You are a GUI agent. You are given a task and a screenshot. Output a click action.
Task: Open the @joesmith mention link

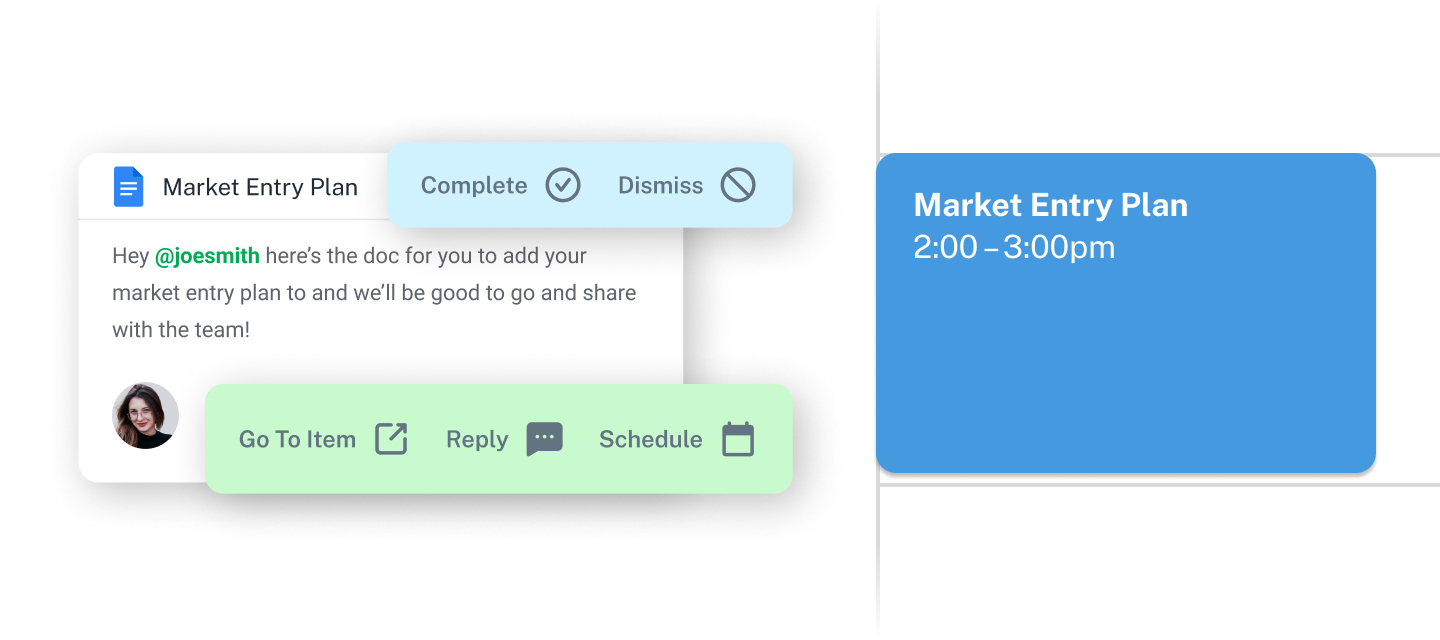point(208,256)
